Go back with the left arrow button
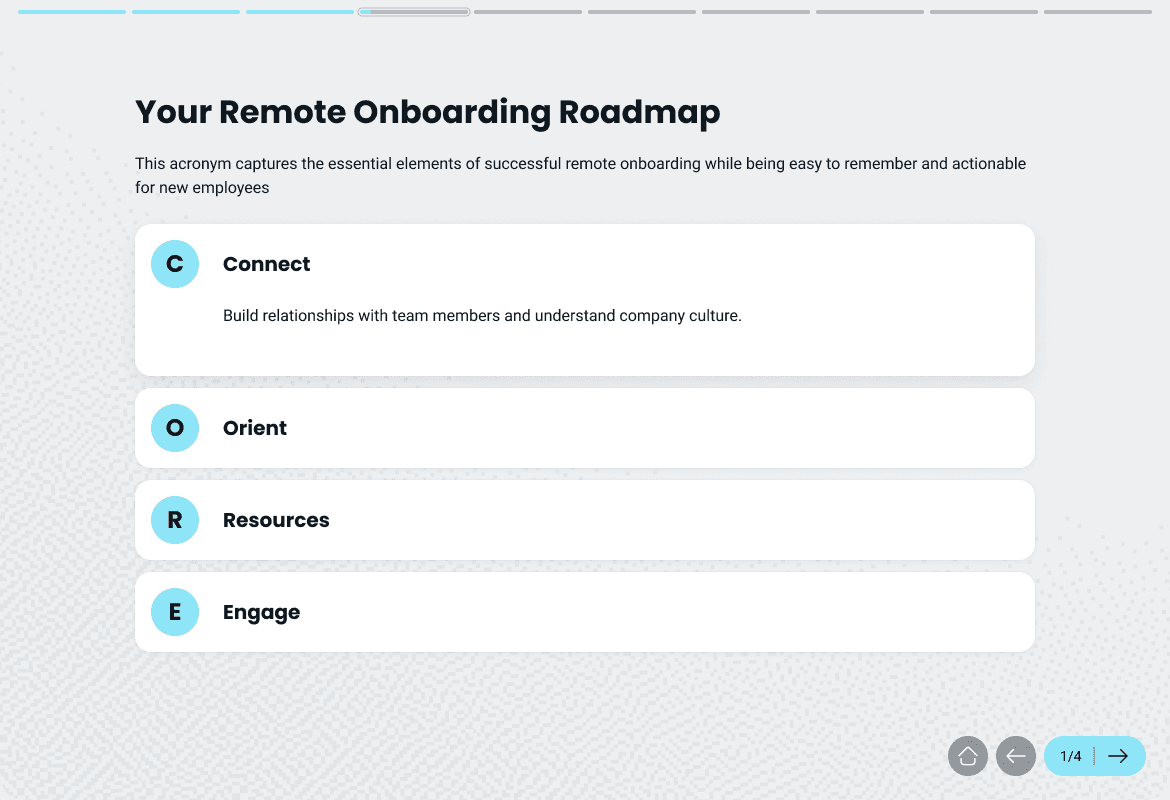 click(1016, 756)
